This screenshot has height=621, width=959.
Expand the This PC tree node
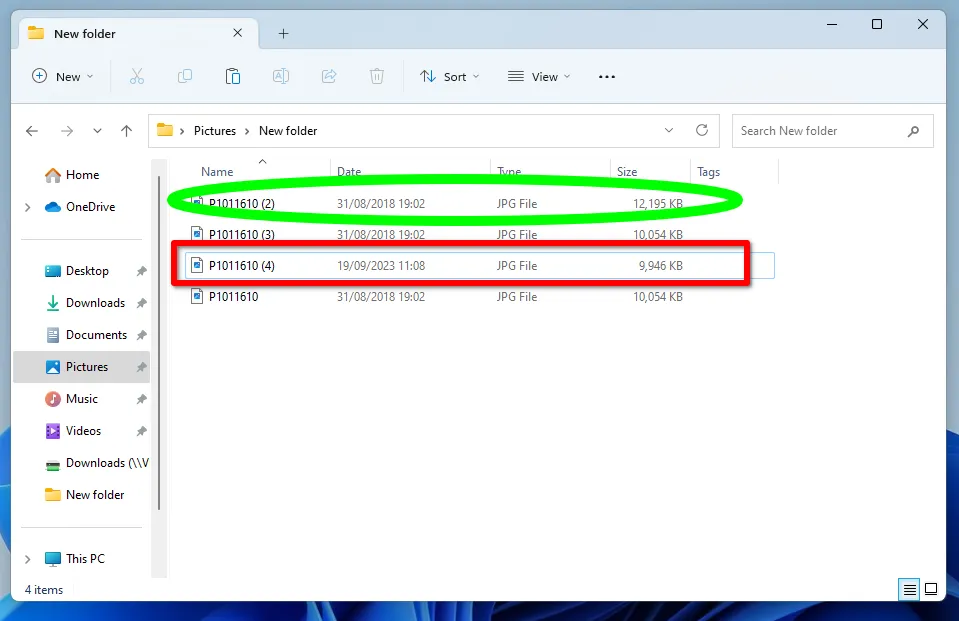28,559
